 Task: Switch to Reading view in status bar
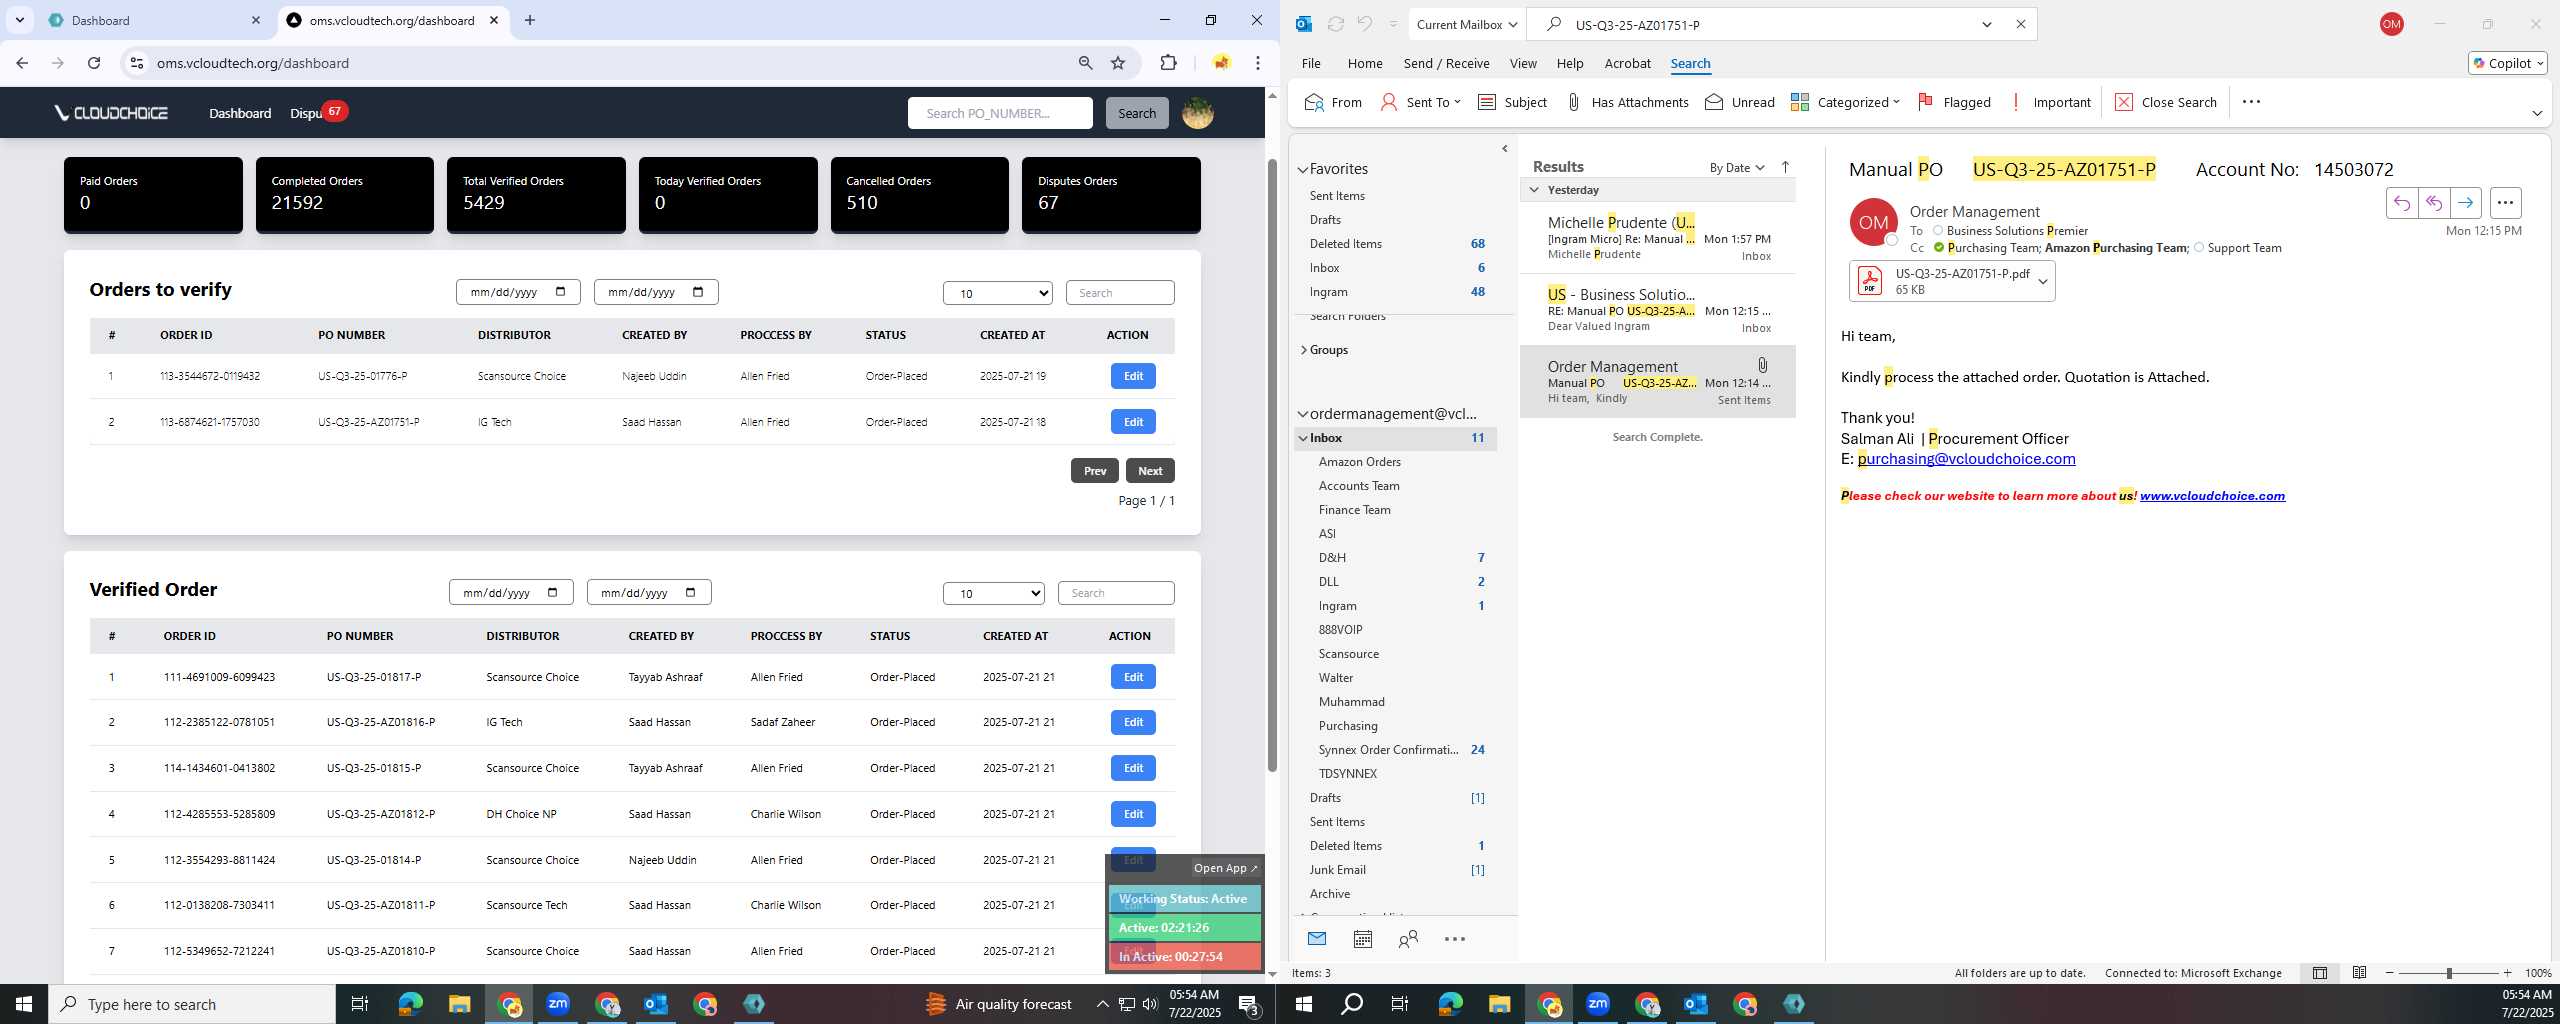[2359, 973]
